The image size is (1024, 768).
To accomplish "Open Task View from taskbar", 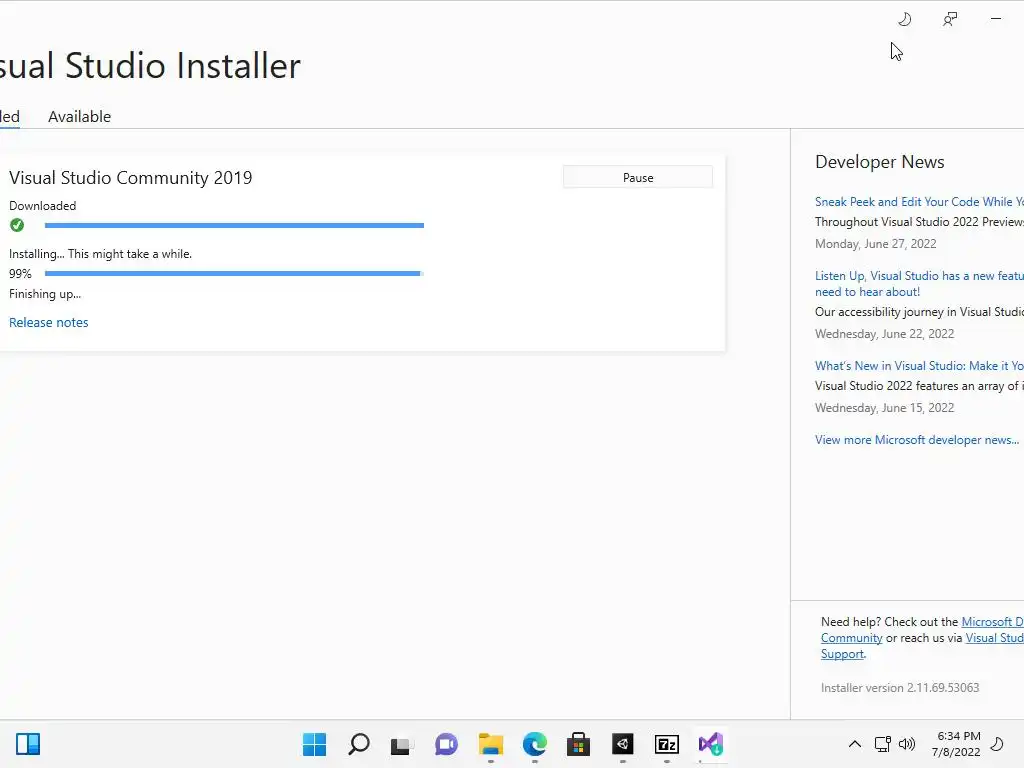I will [402, 744].
